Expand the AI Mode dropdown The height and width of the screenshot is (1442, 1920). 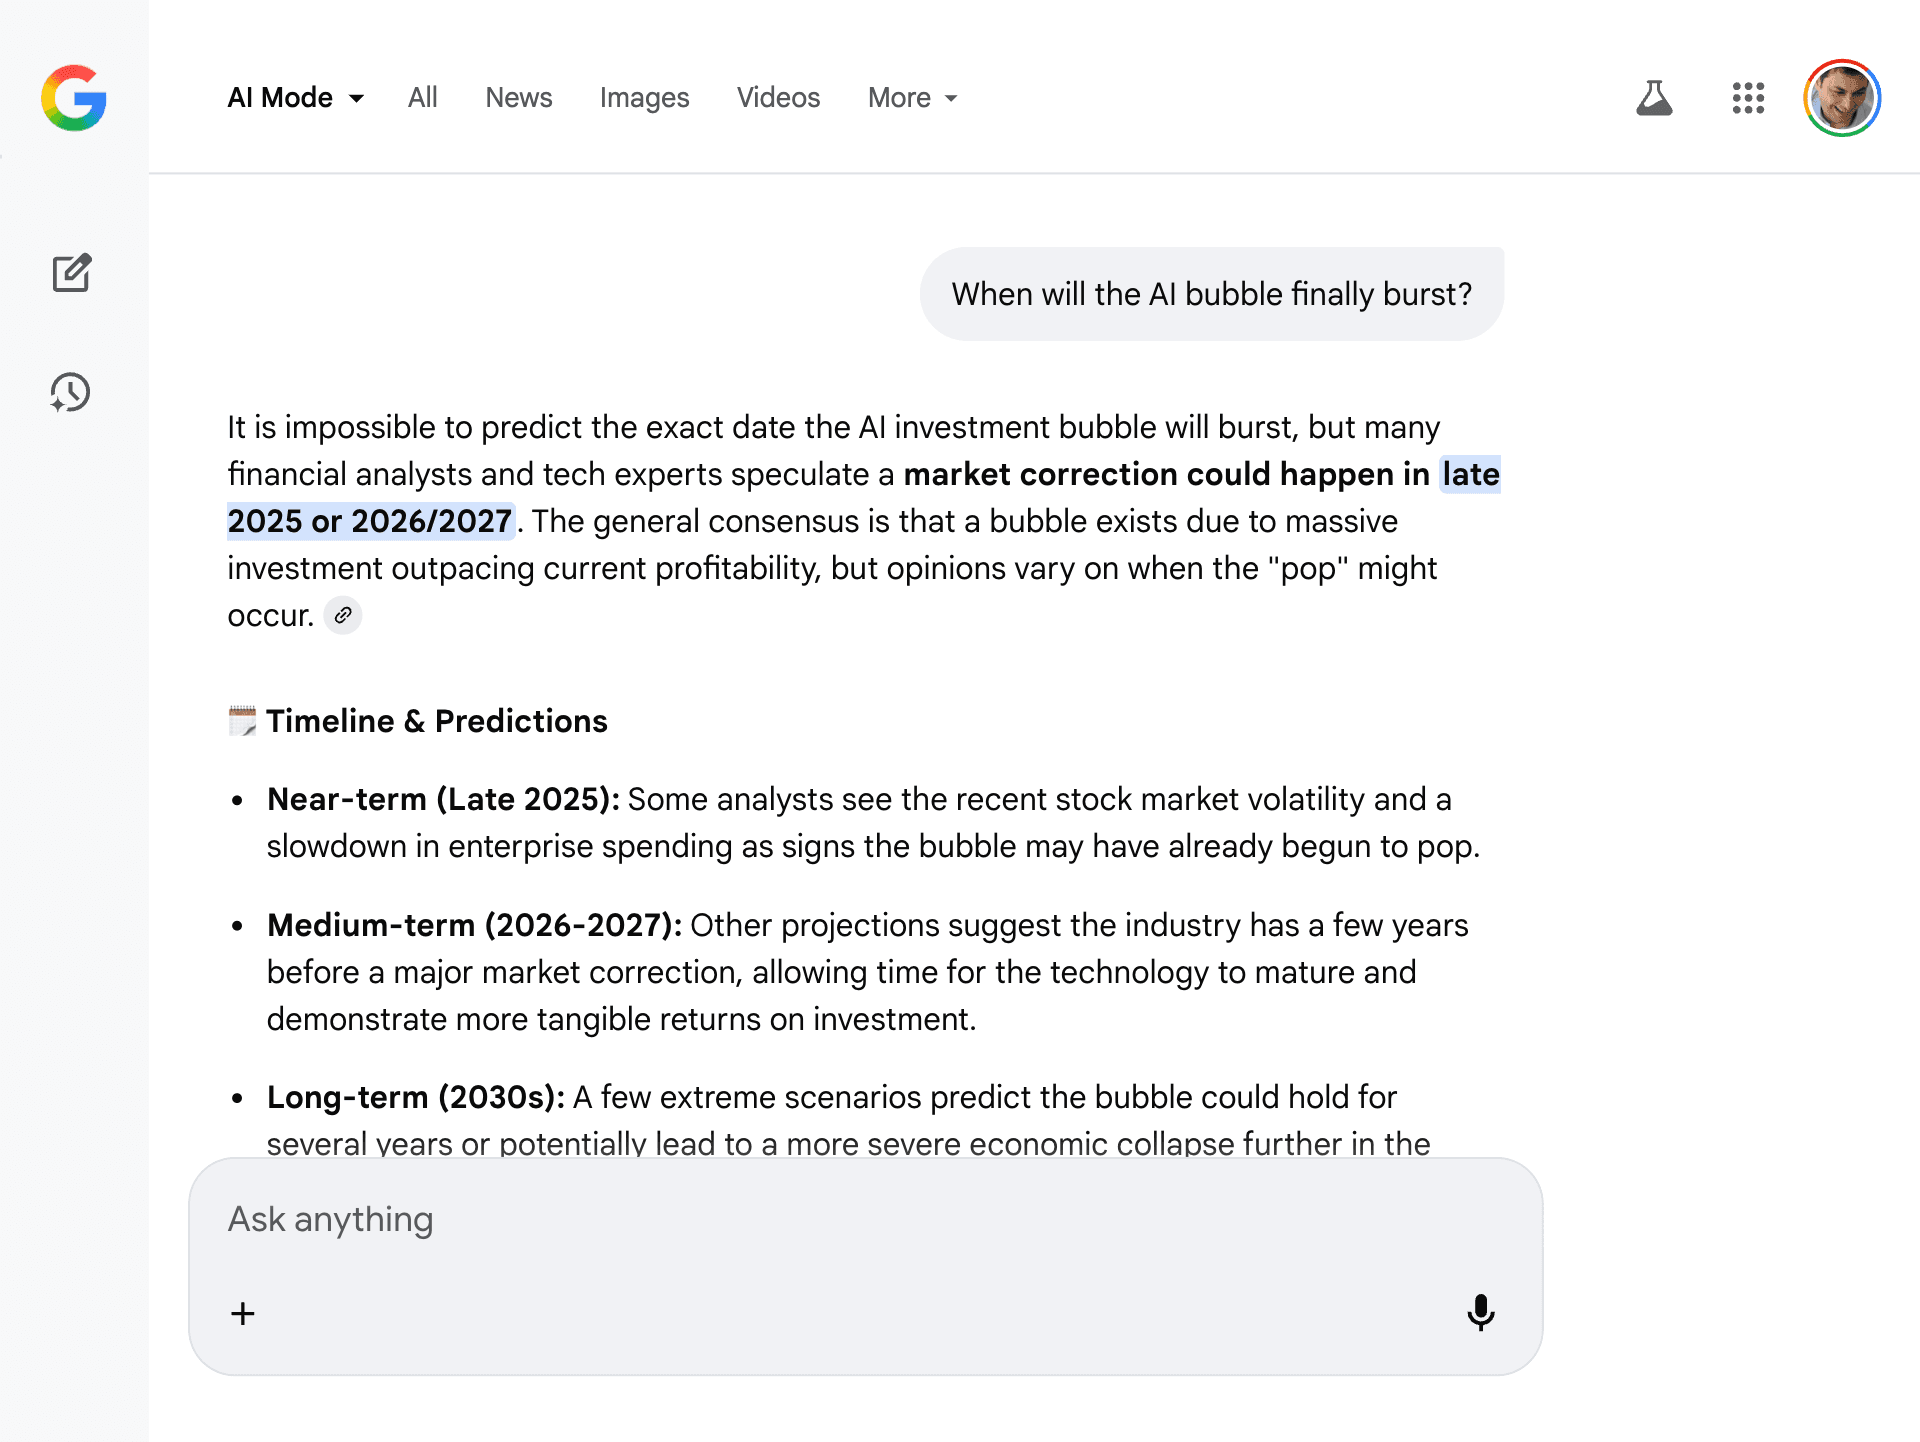(x=296, y=98)
